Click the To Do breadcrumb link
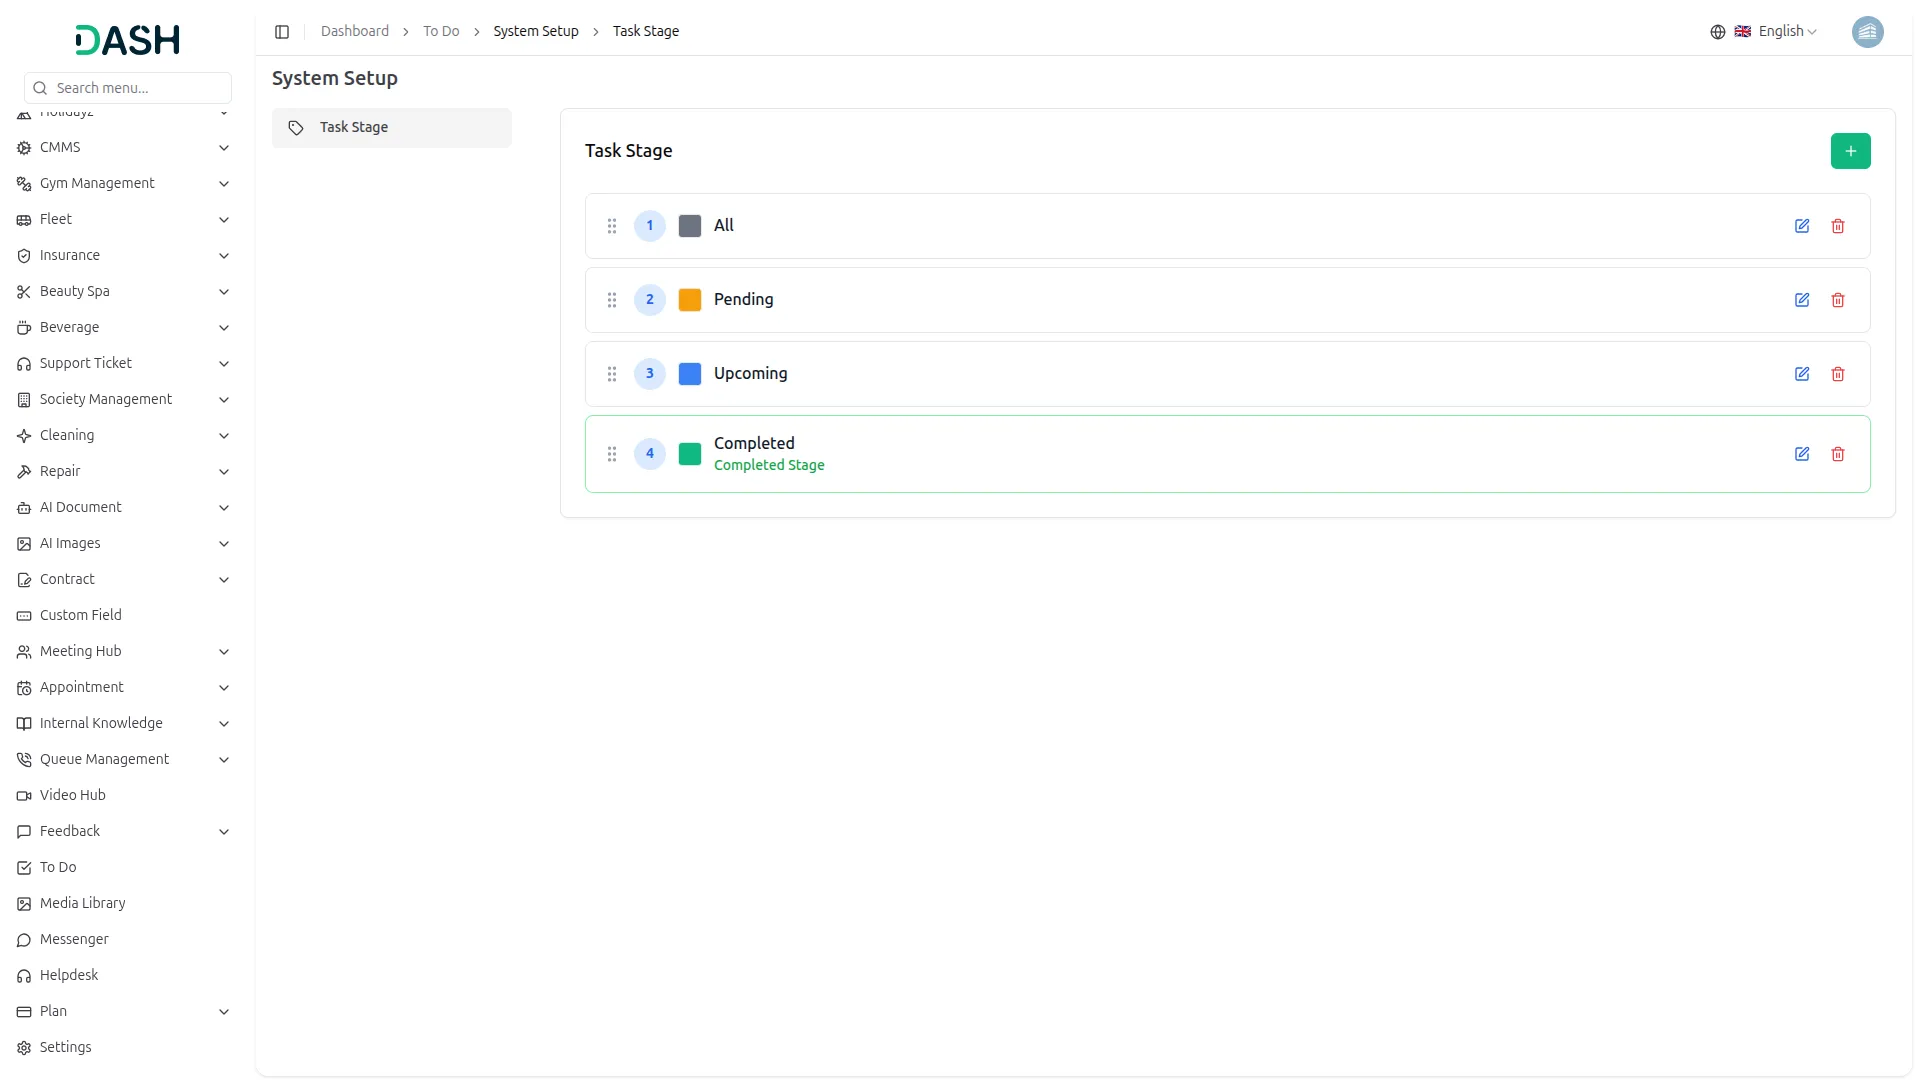Image resolution: width=1920 pixels, height=1080 pixels. 441,32
